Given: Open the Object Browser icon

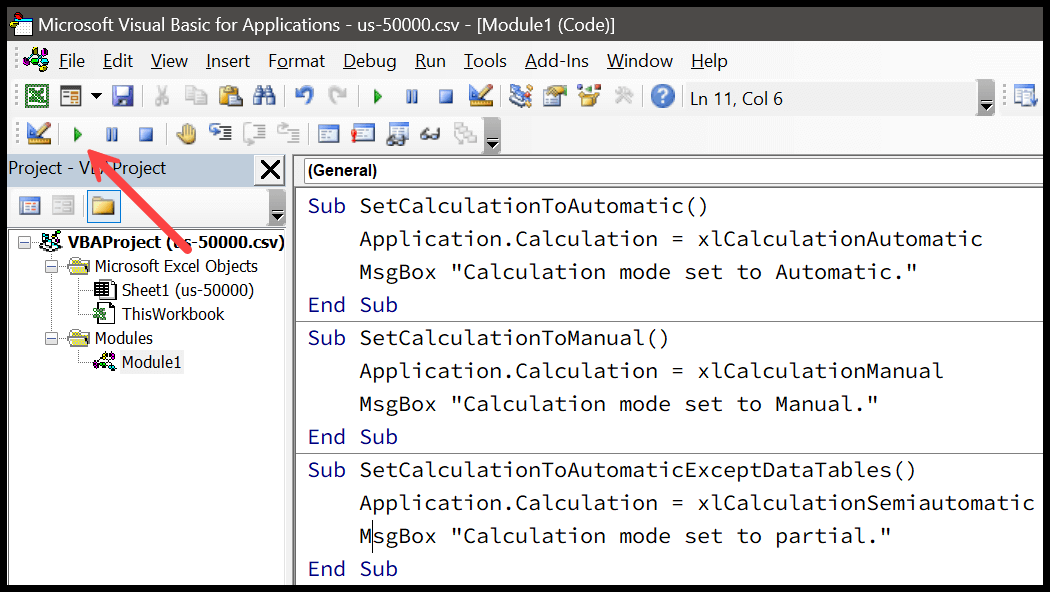Looking at the screenshot, I should [589, 96].
